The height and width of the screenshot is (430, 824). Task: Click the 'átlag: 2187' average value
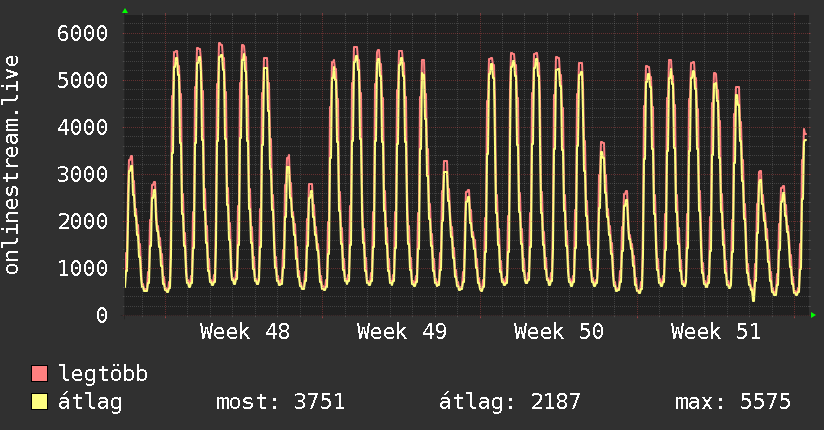(x=509, y=402)
